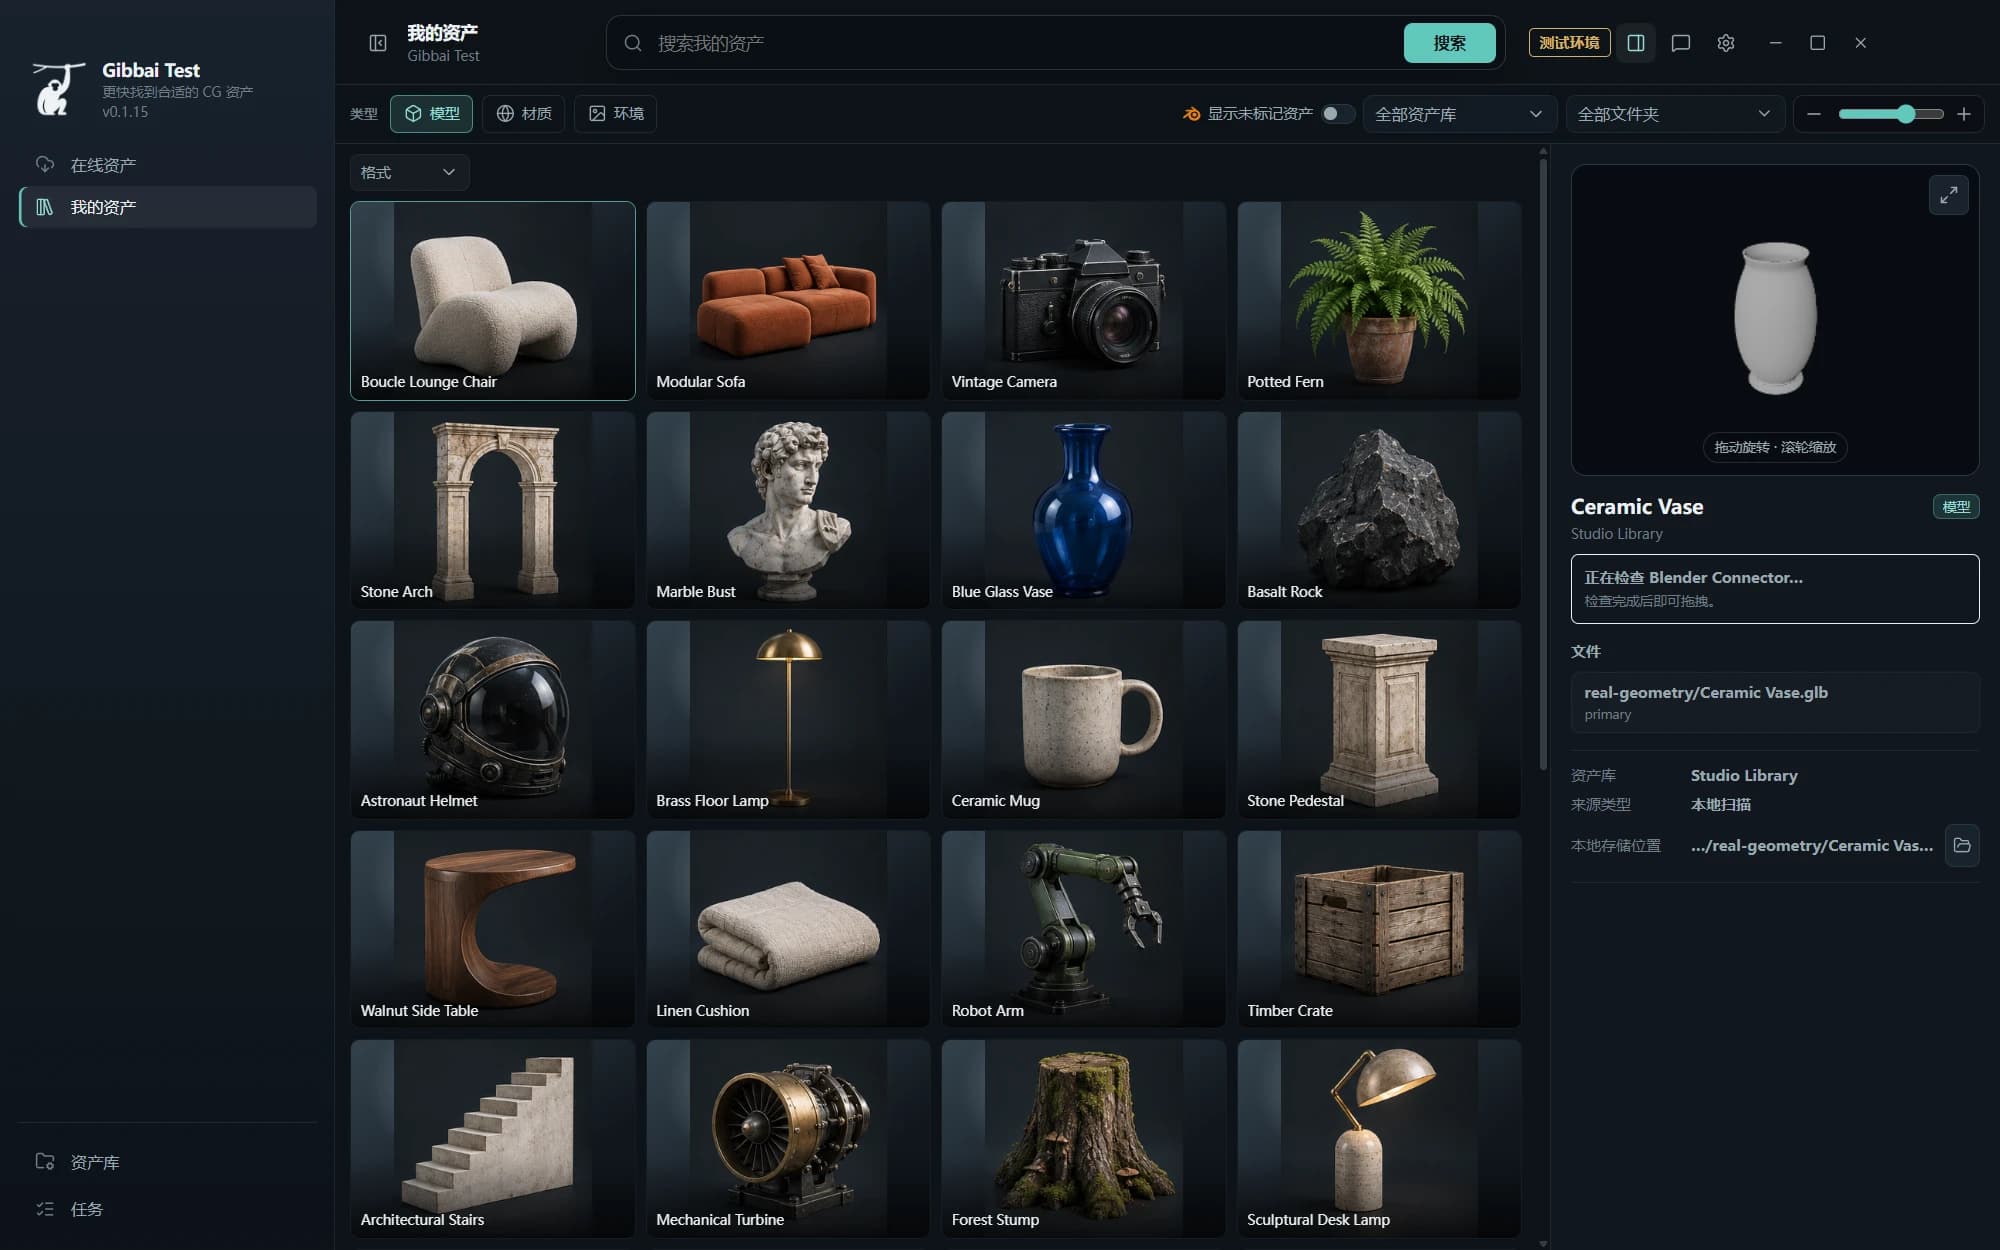Open the feedback chat bubble icon

click(1681, 43)
